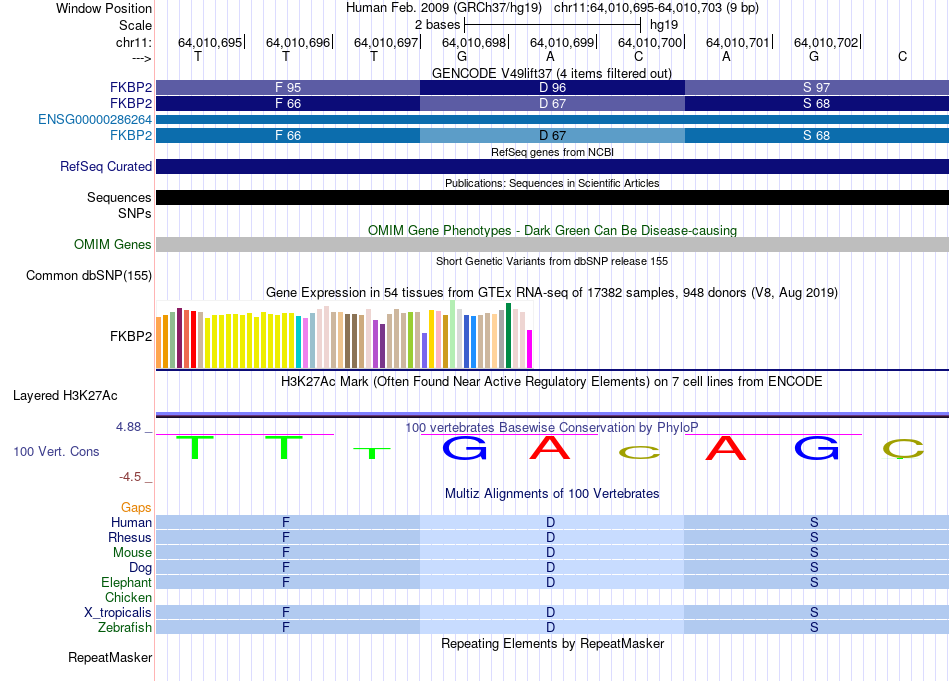This screenshot has height=681, width=950.
Task: Click the GTEx FKBP2 expression bar chart
Action: [344, 335]
